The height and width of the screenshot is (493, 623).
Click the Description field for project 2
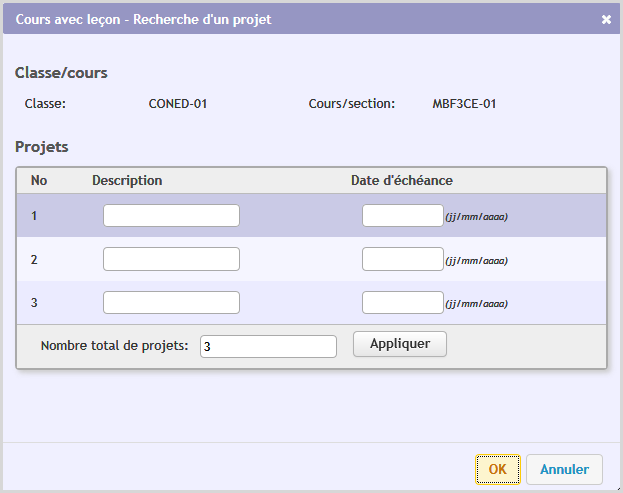tap(171, 259)
